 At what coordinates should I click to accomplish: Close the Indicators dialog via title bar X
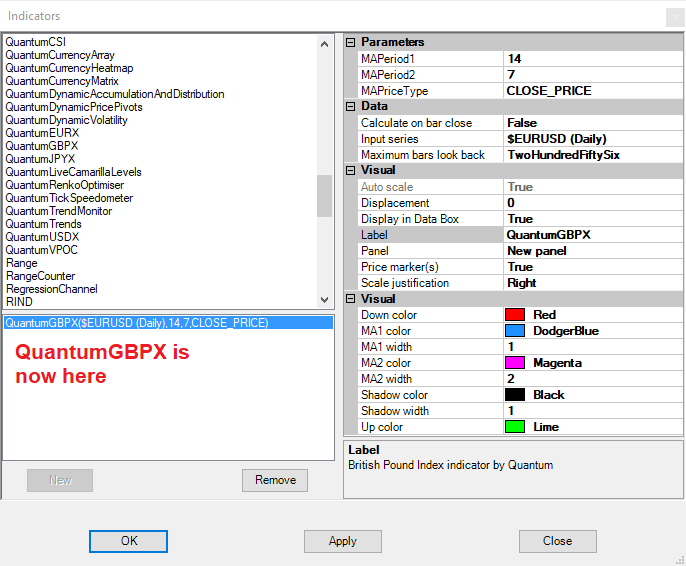[x=675, y=17]
